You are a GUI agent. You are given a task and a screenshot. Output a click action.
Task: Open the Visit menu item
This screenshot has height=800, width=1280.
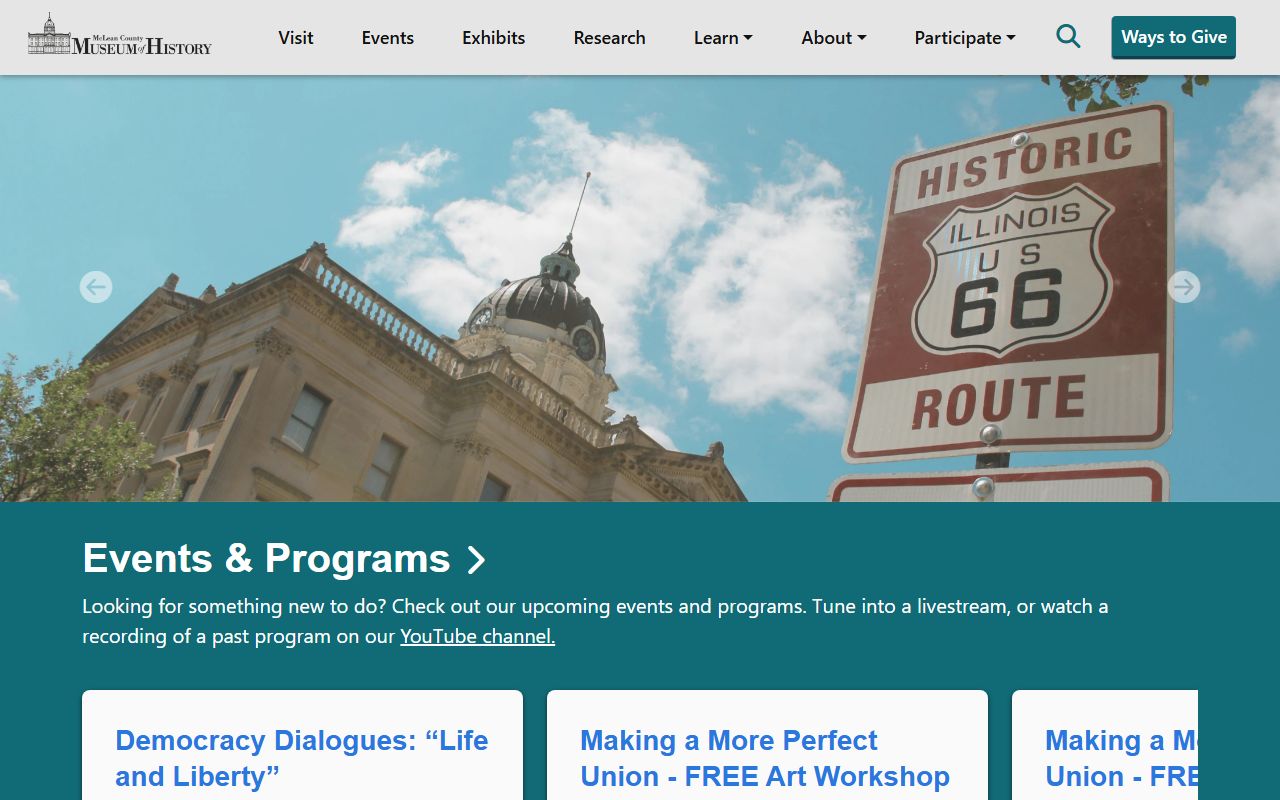(x=296, y=37)
